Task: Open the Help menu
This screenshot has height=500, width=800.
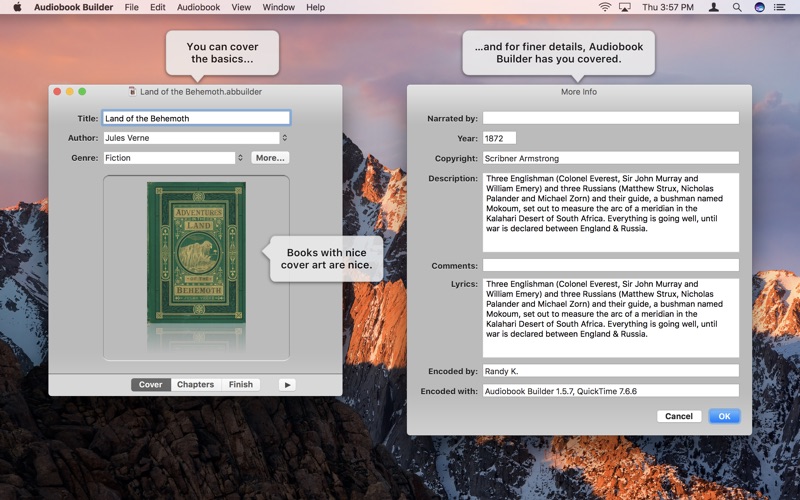Action: coord(315,7)
